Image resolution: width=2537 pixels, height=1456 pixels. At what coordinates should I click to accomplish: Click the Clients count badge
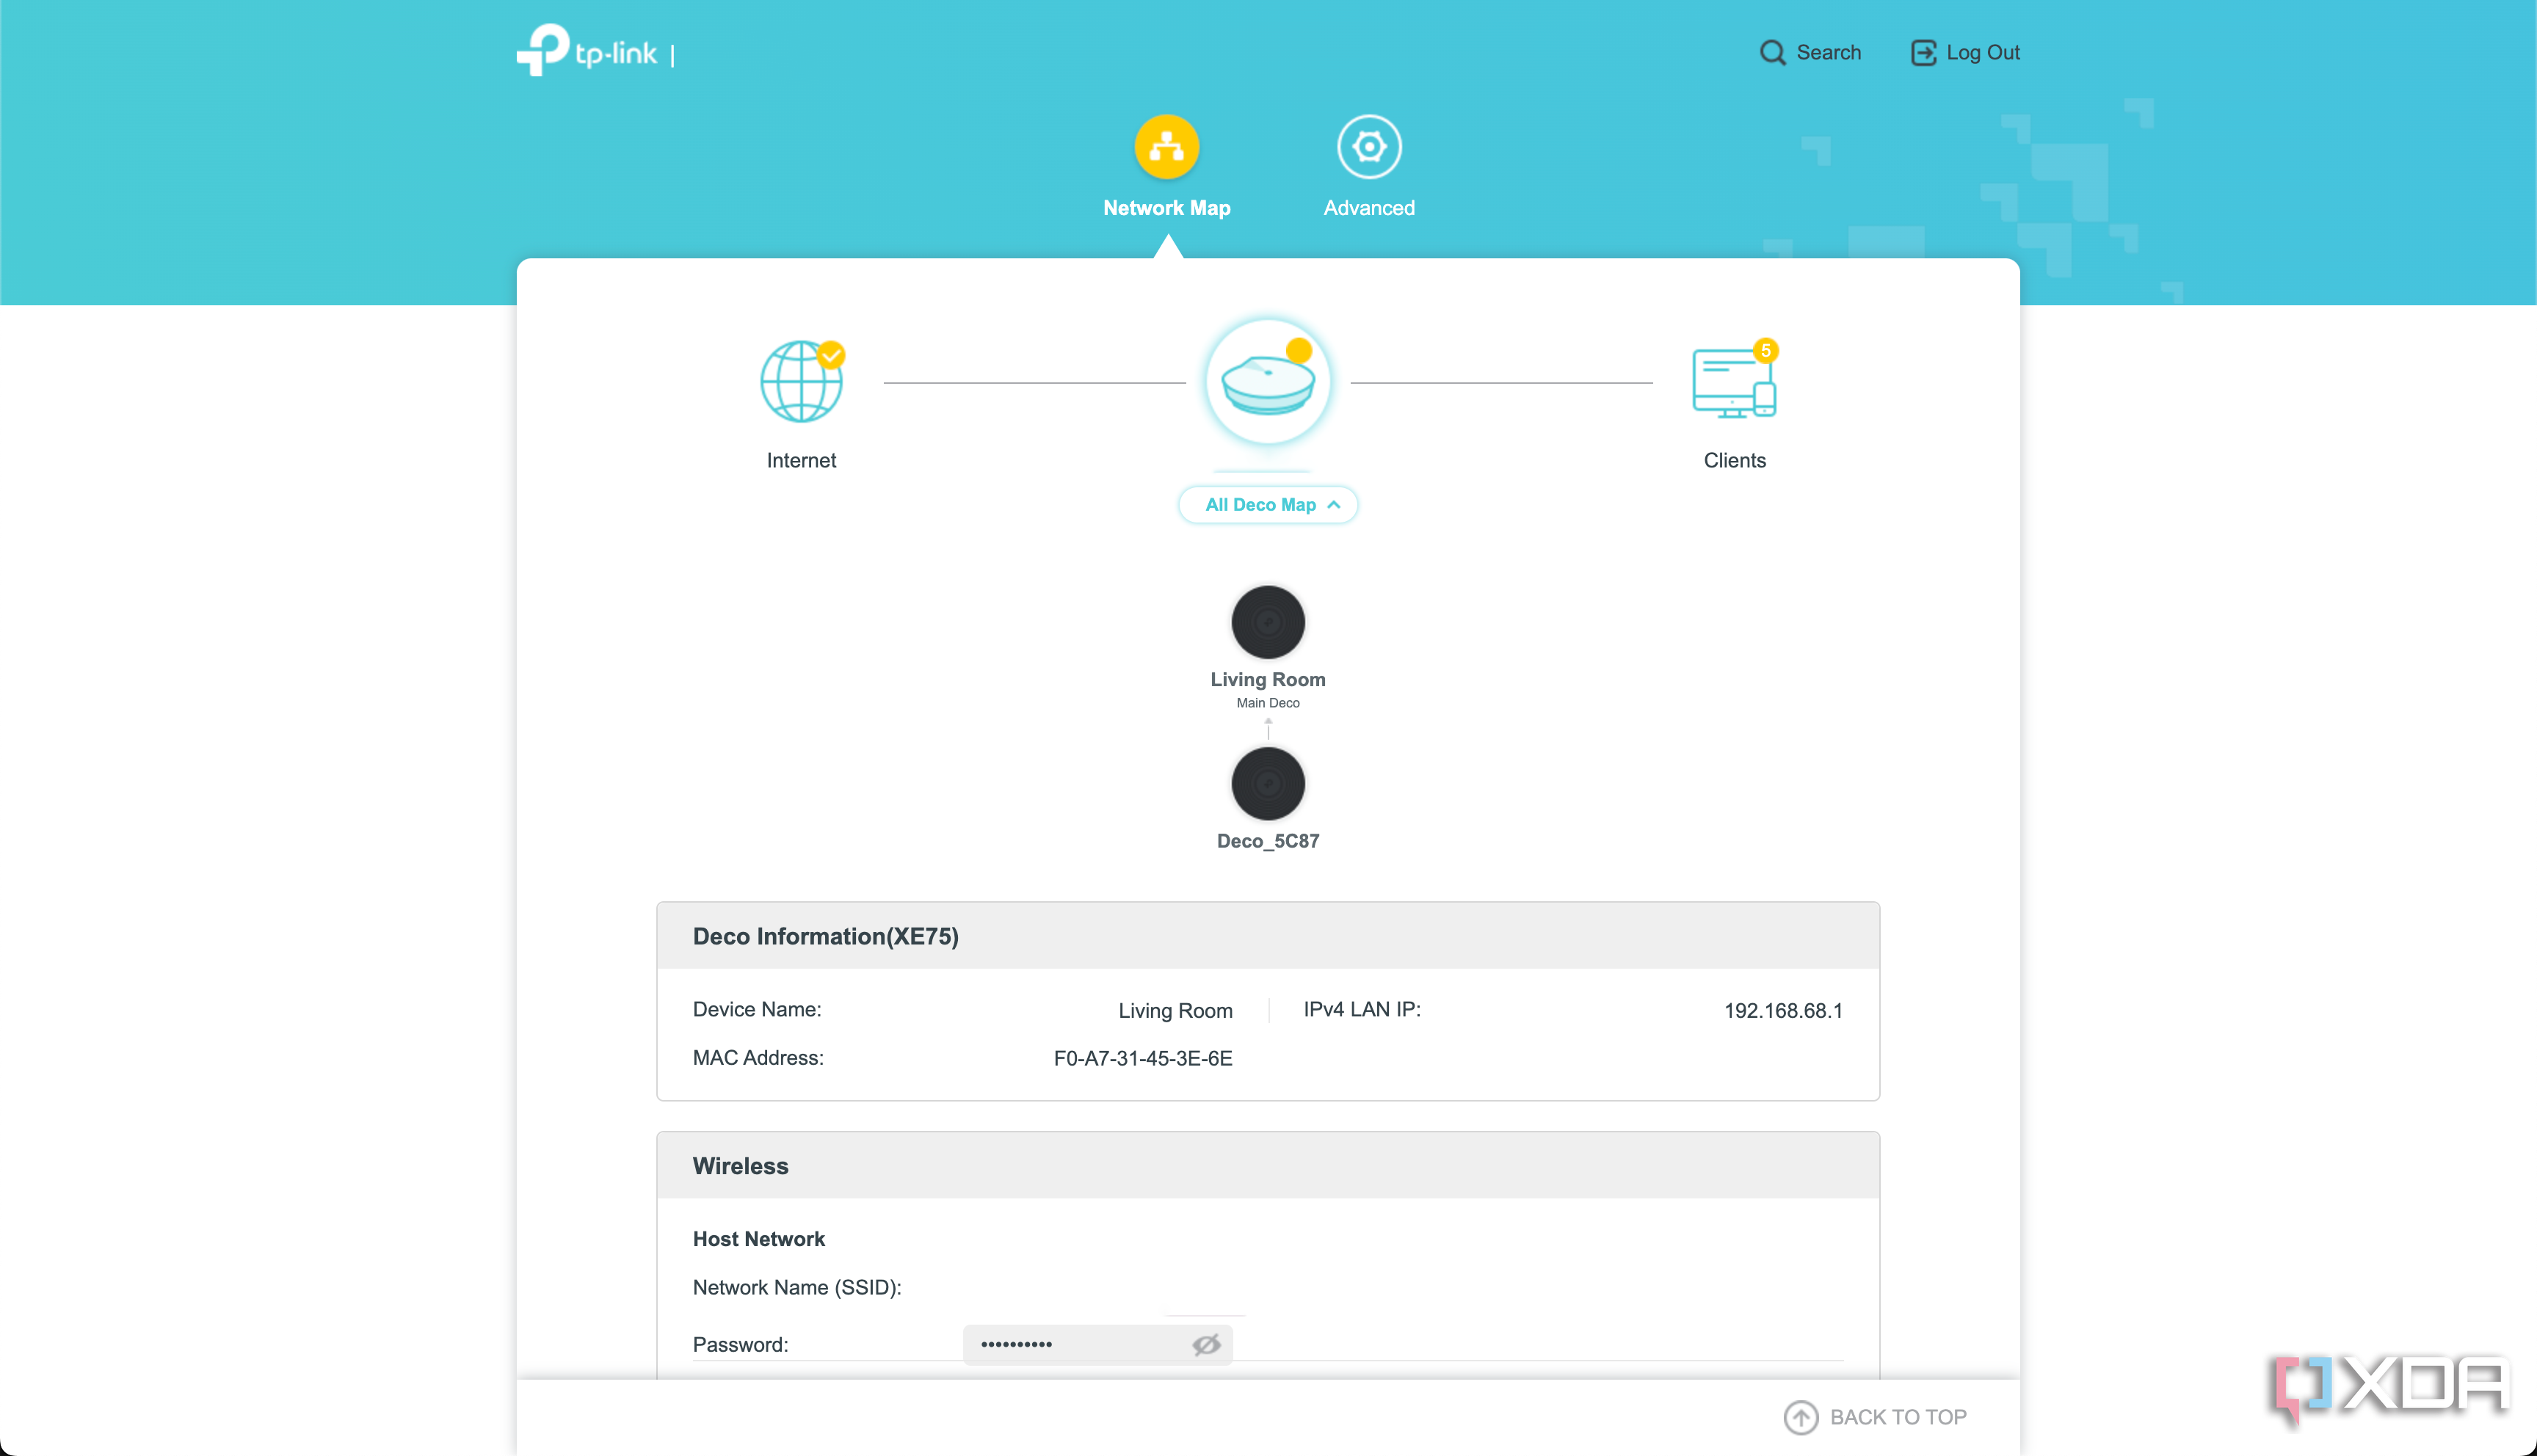click(1765, 351)
